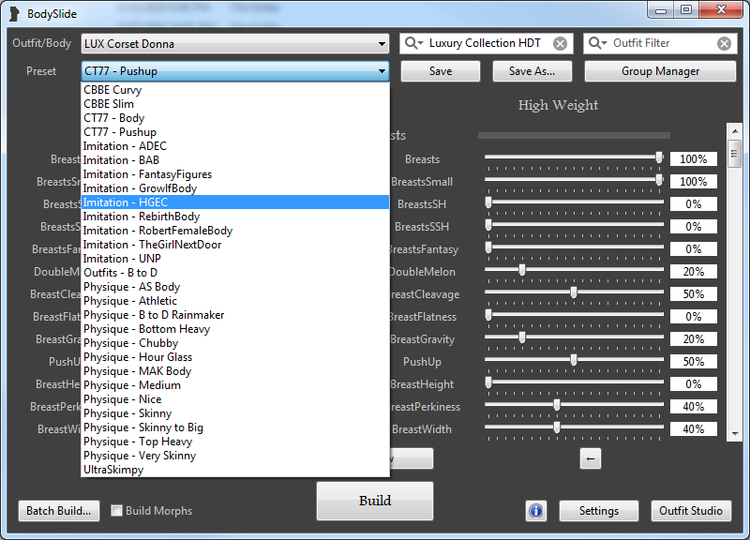Click the BreastWidth 40% value field
Image resolution: width=750 pixels, height=540 pixels.
(693, 429)
